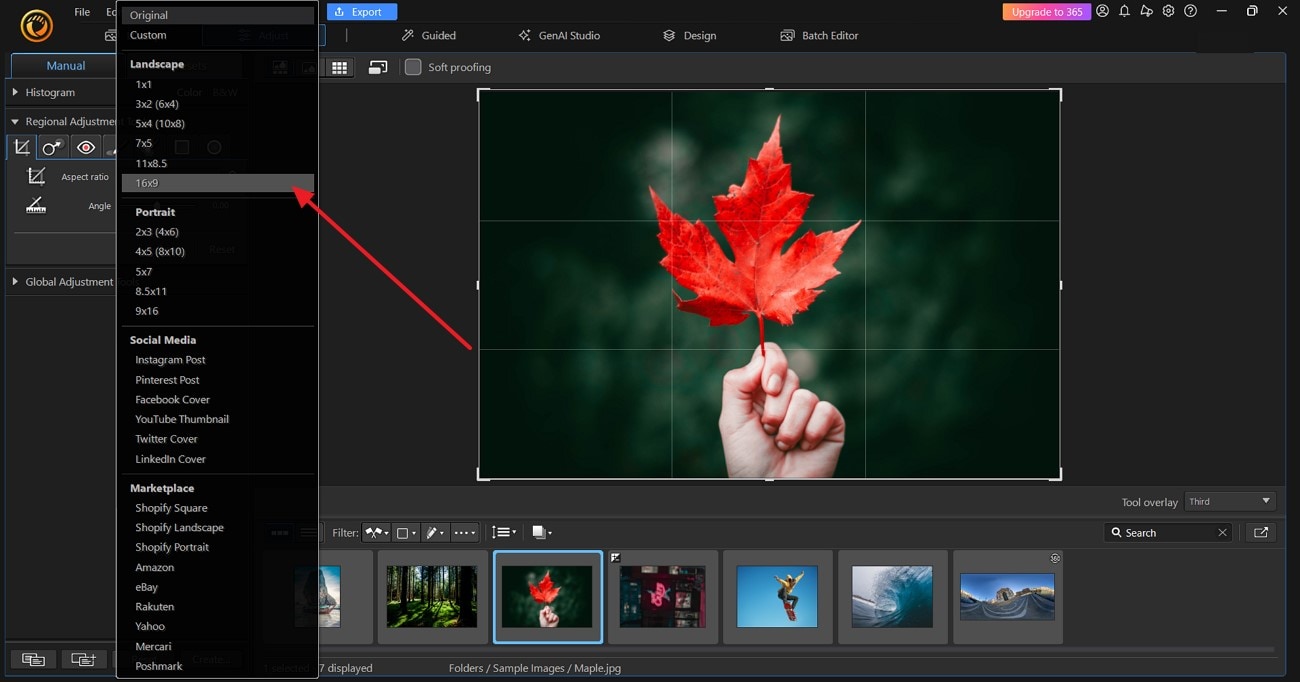
Task: Select the Original aspect ratio option
Action: click(218, 15)
